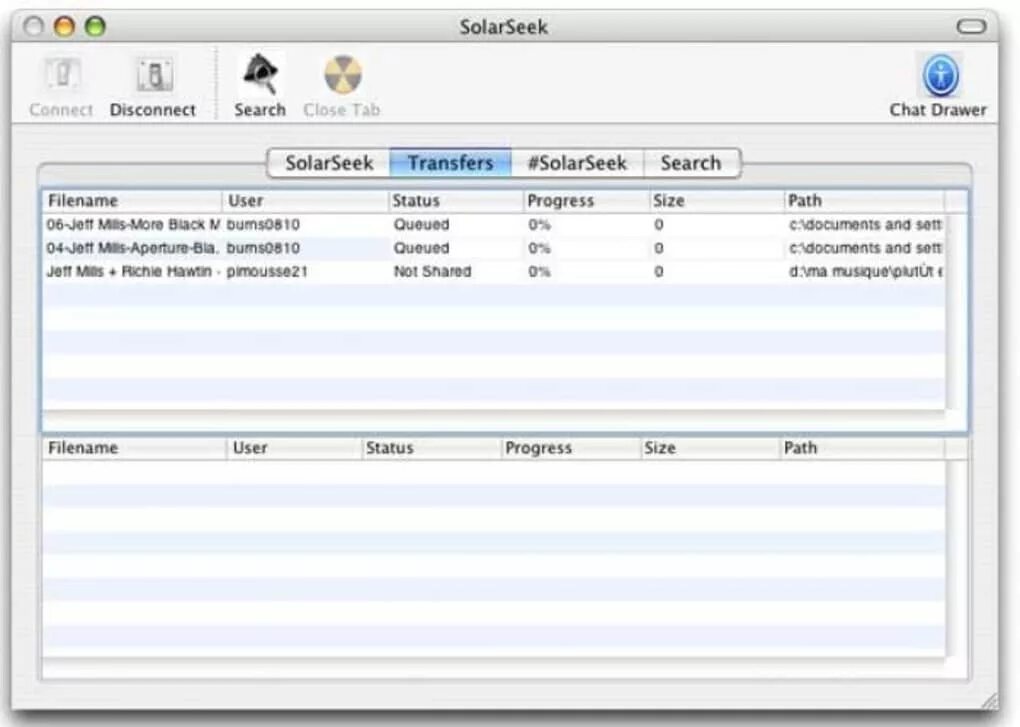Viewport: 1020px width, 727px height.
Task: Select the Jeff Mills + Richie Hawtin row
Action: click(494, 272)
